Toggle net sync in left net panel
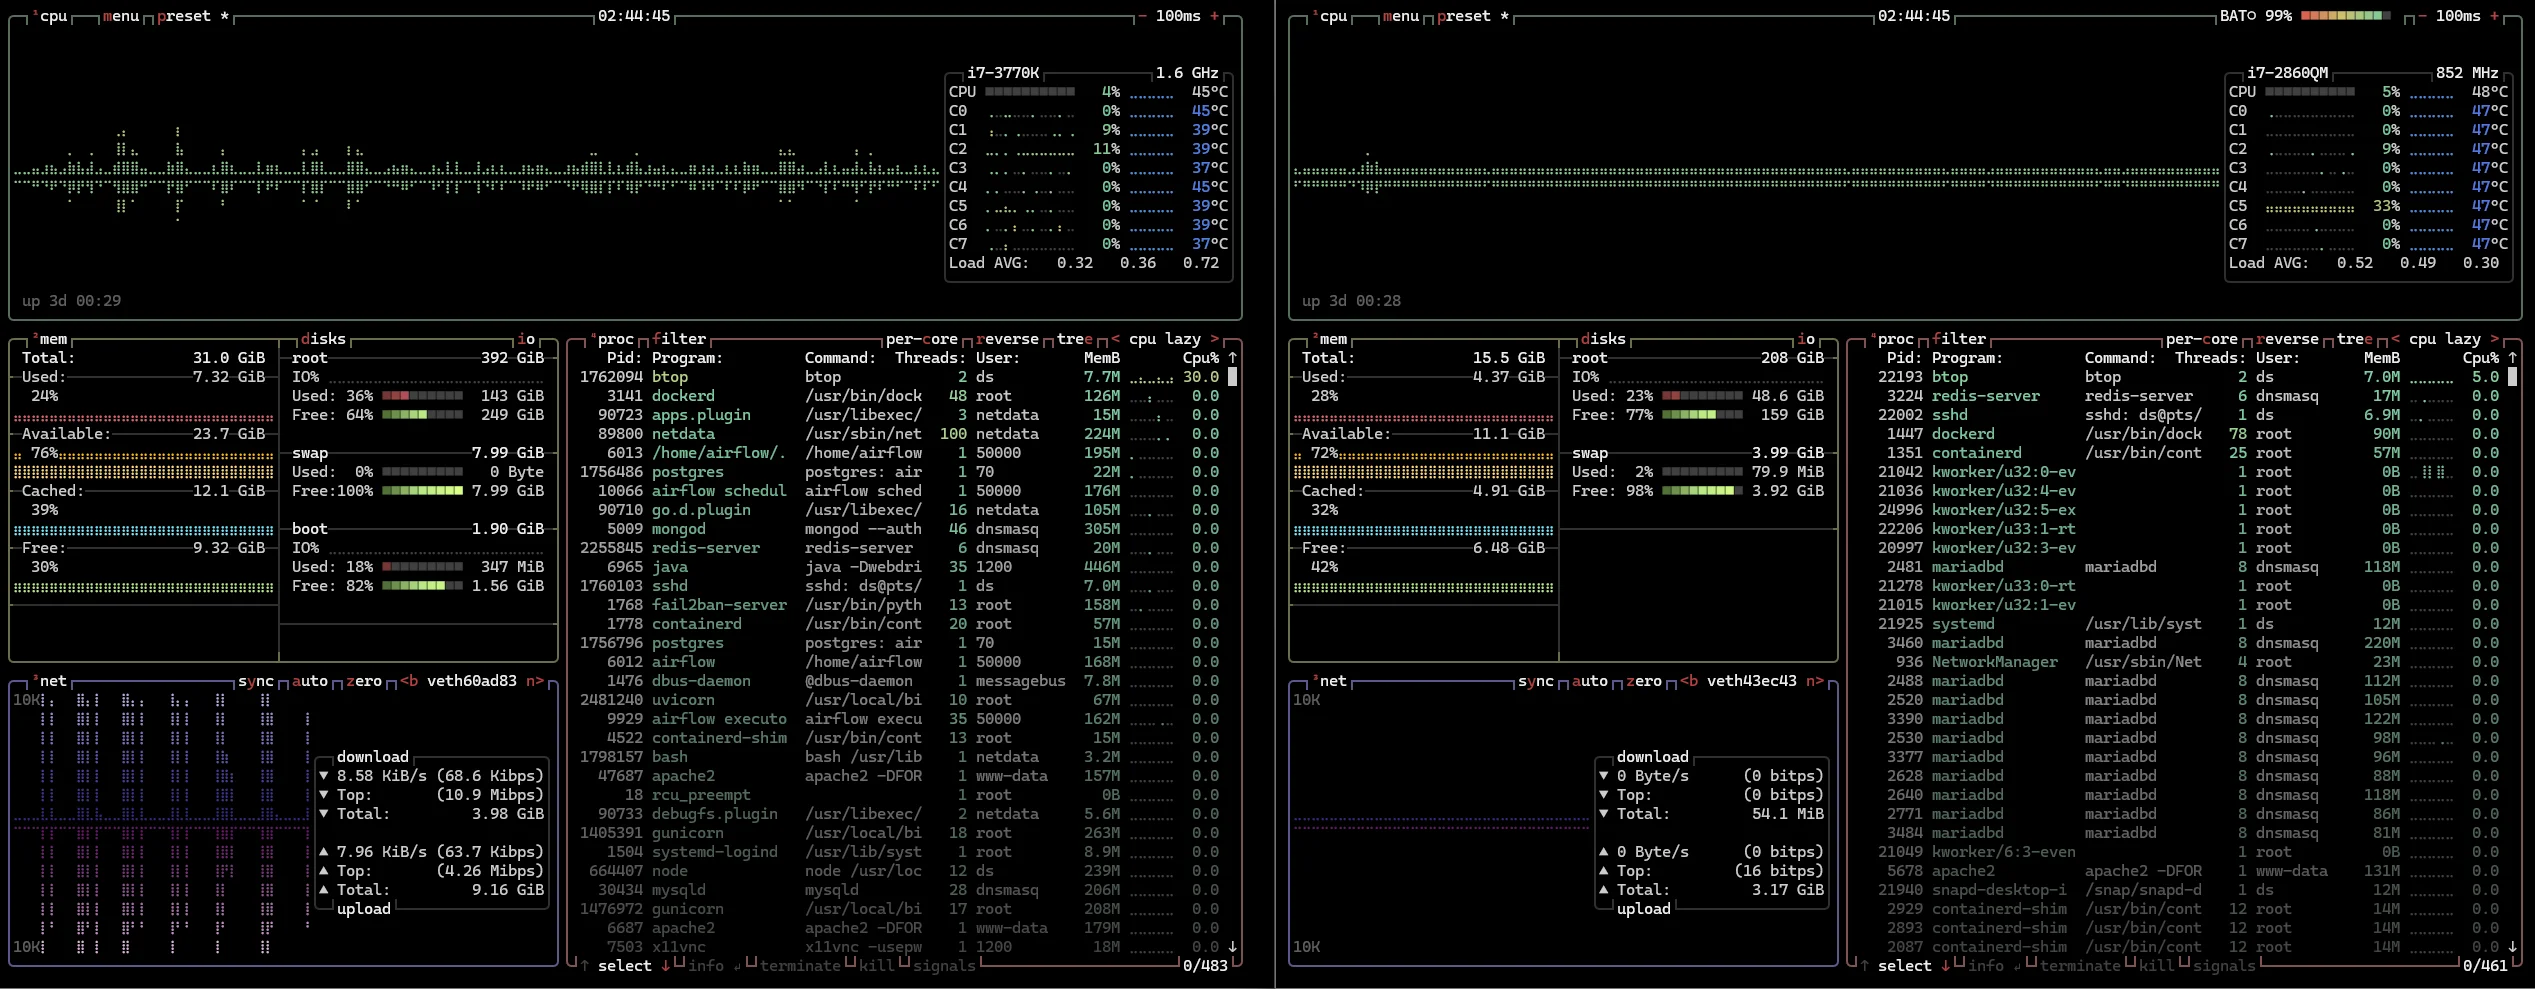The height and width of the screenshot is (989, 2535). (x=256, y=681)
